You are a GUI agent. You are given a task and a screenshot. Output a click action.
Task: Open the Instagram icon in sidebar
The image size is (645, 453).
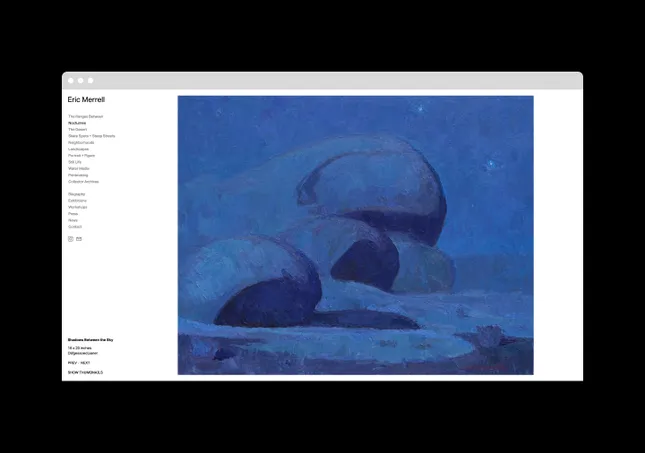(70, 239)
